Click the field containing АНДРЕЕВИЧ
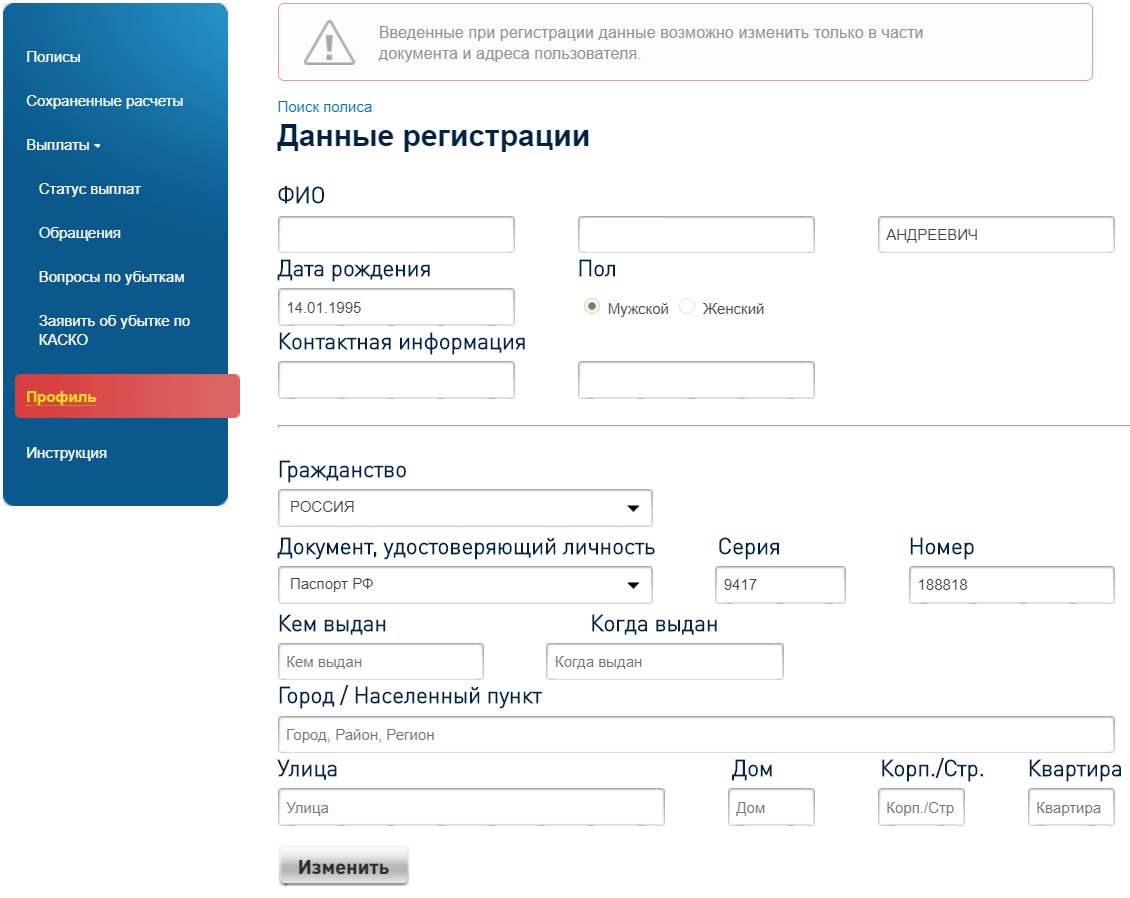The height and width of the screenshot is (898, 1130). pyautogui.click(x=996, y=235)
